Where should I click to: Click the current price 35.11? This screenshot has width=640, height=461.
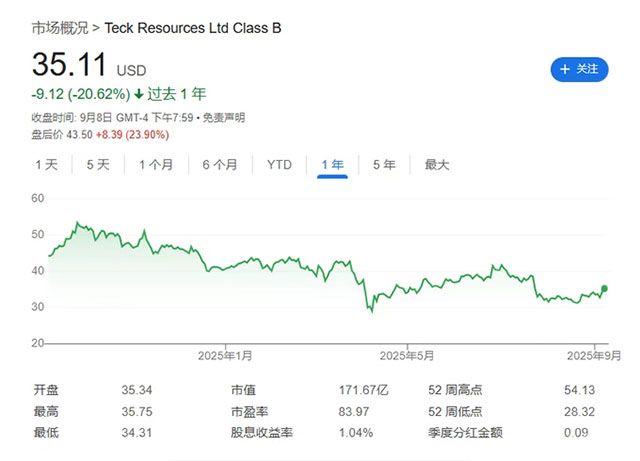[69, 65]
